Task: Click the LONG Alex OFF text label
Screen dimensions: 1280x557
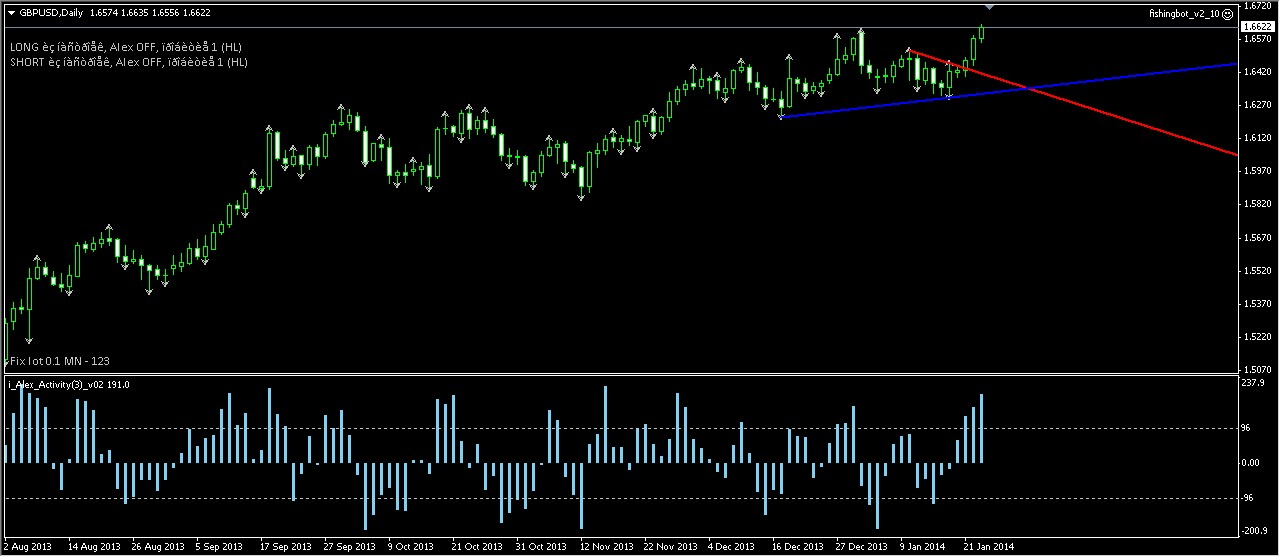Action: [x=125, y=47]
